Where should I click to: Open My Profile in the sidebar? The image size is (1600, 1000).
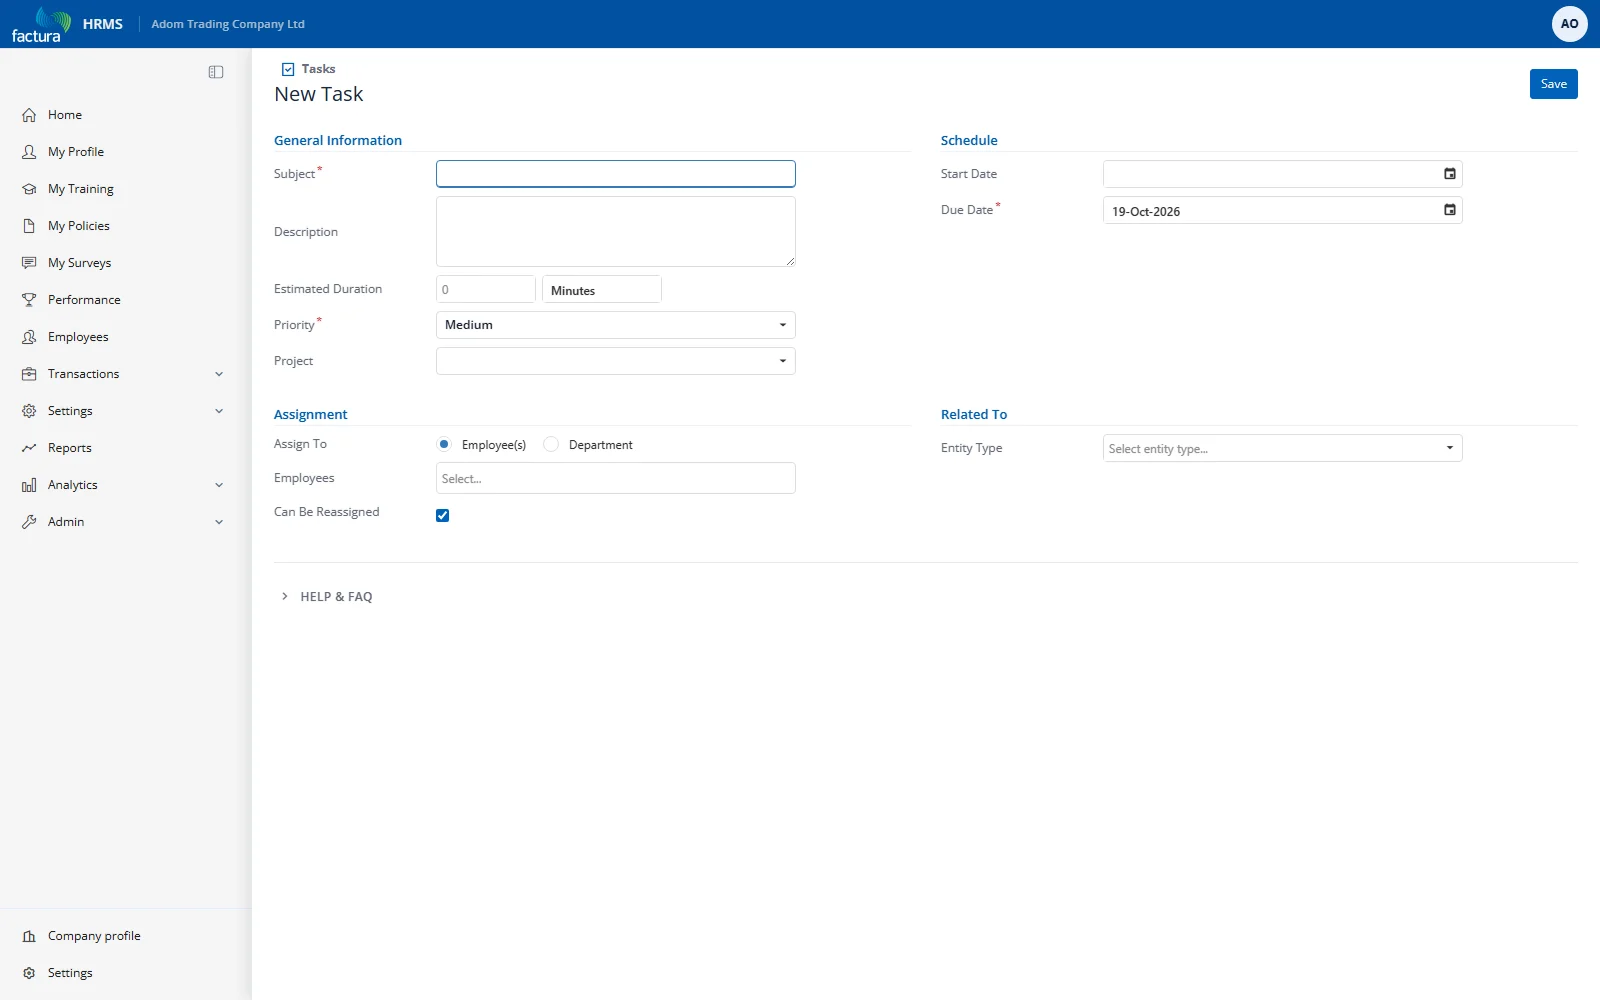tap(76, 152)
